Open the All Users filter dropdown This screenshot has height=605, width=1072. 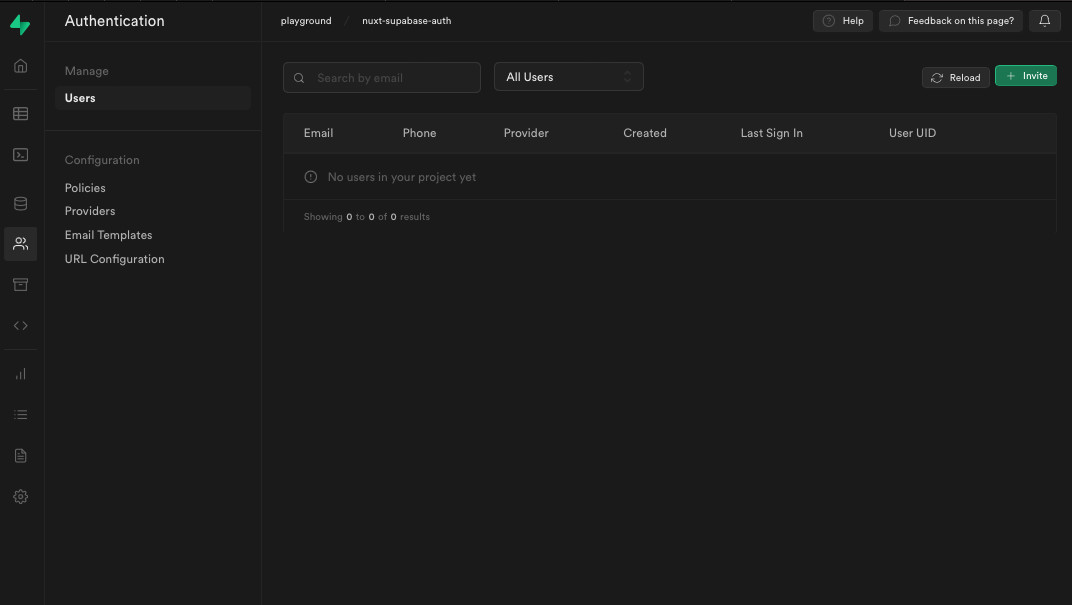[x=568, y=76]
